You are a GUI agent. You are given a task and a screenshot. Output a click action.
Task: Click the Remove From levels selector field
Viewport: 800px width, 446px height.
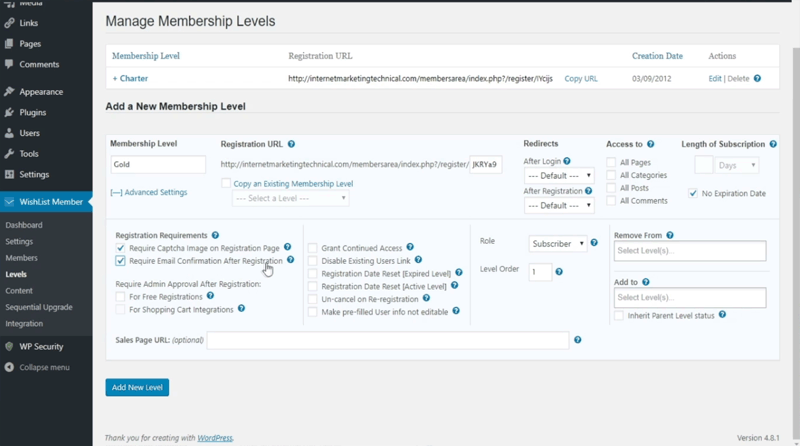(x=689, y=251)
